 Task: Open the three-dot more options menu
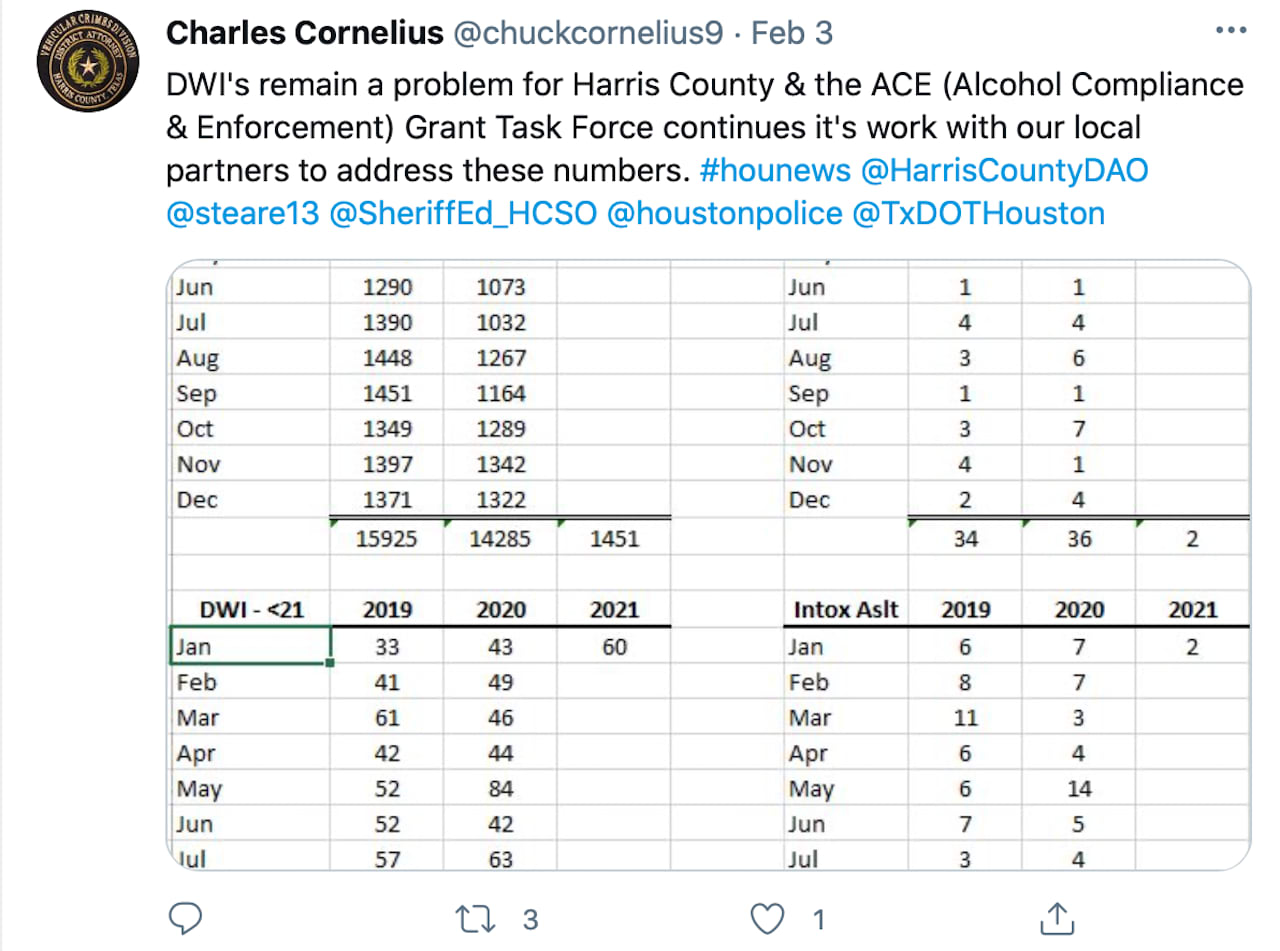pyautogui.click(x=1230, y=31)
